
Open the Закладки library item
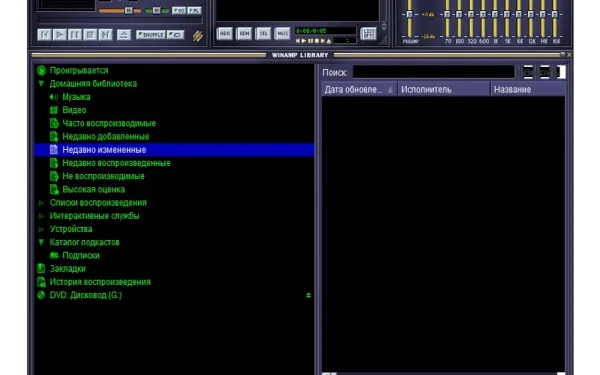pyautogui.click(x=67, y=269)
